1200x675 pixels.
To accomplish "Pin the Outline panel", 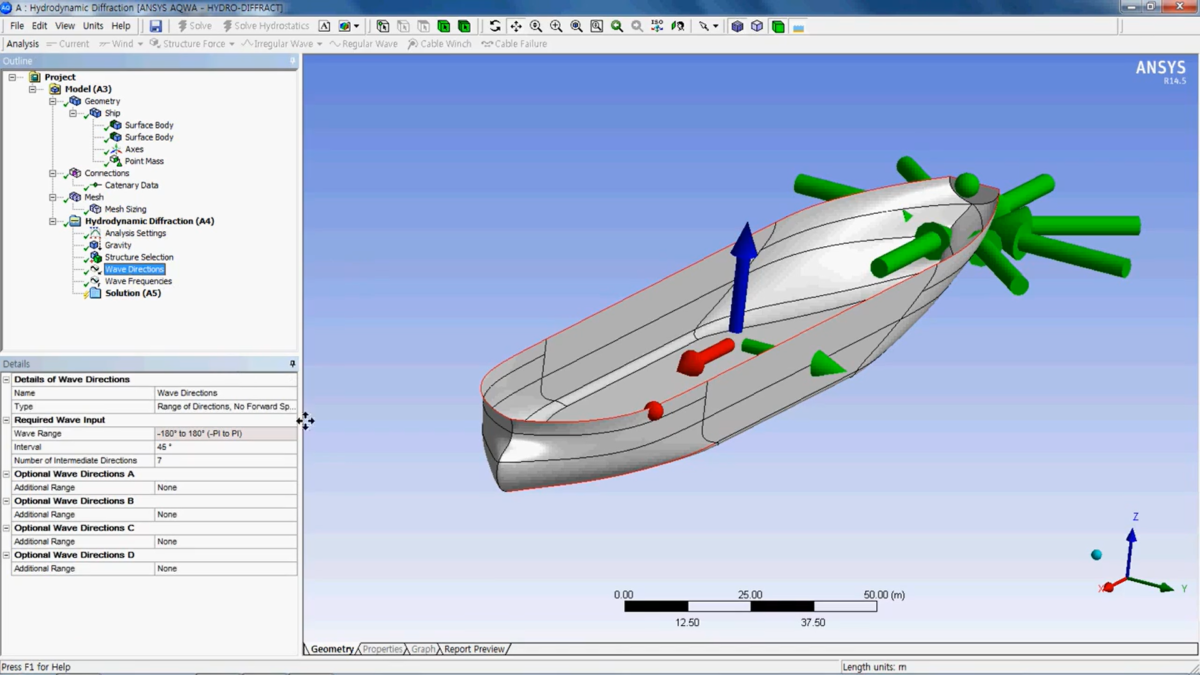I will (x=293, y=61).
